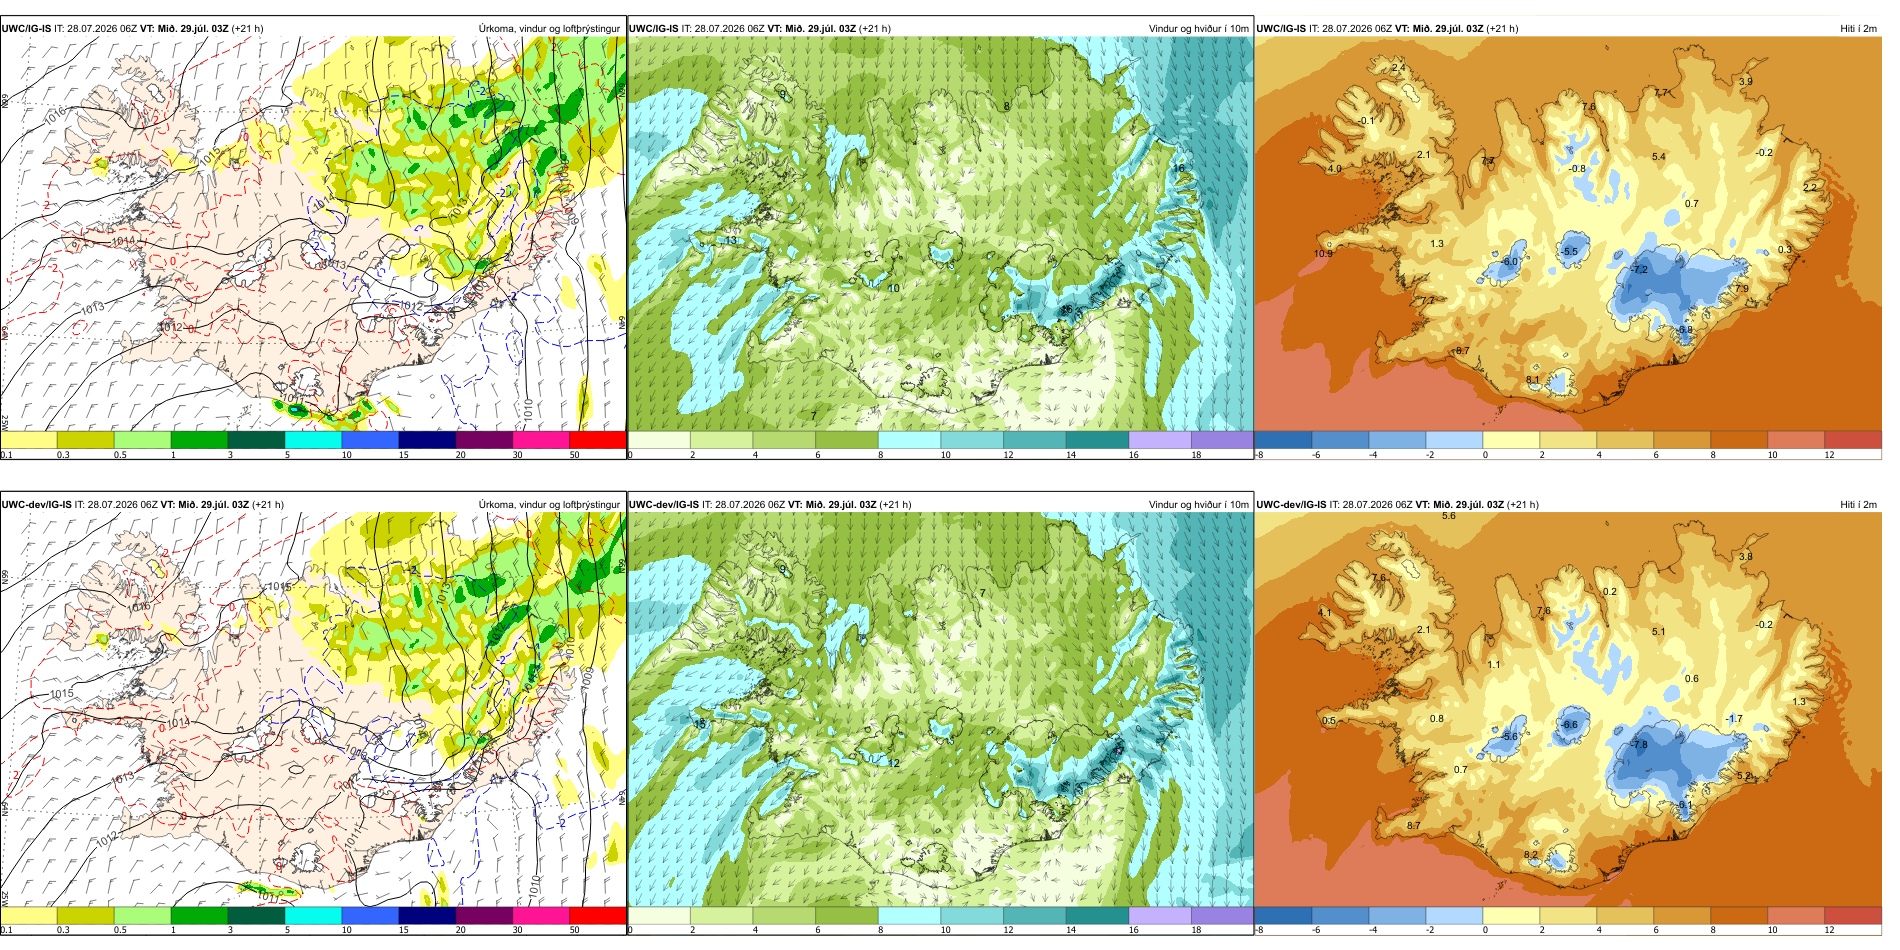The height and width of the screenshot is (950, 1900).
Task: Open the bottom UWC-dev 2m temperature map
Action: 1568,709
